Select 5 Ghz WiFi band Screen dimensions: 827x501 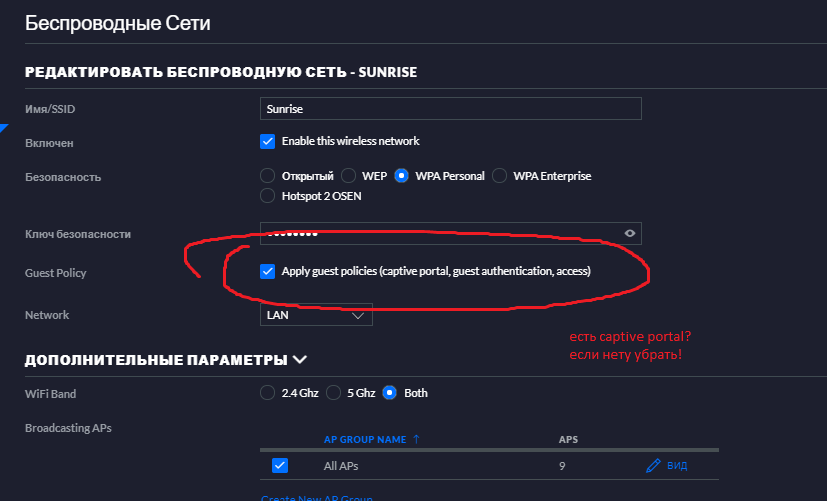(335, 393)
